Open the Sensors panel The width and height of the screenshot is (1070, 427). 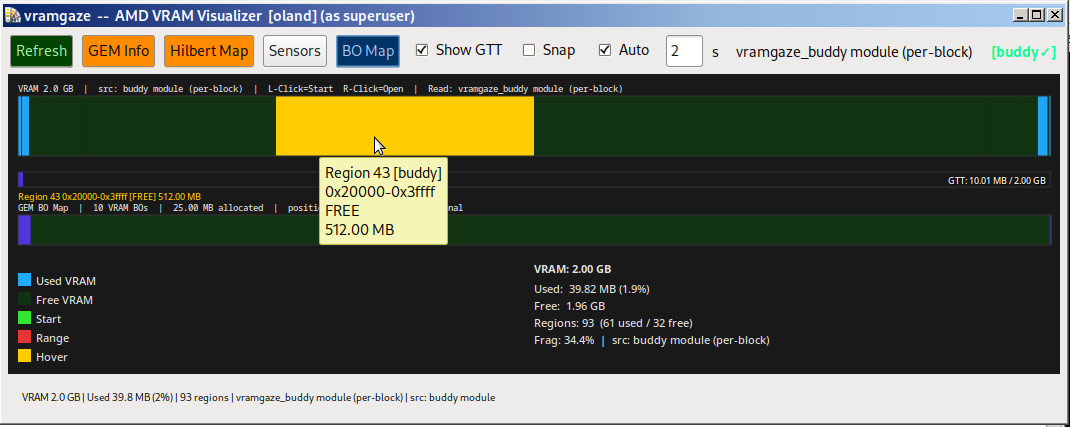pos(295,51)
